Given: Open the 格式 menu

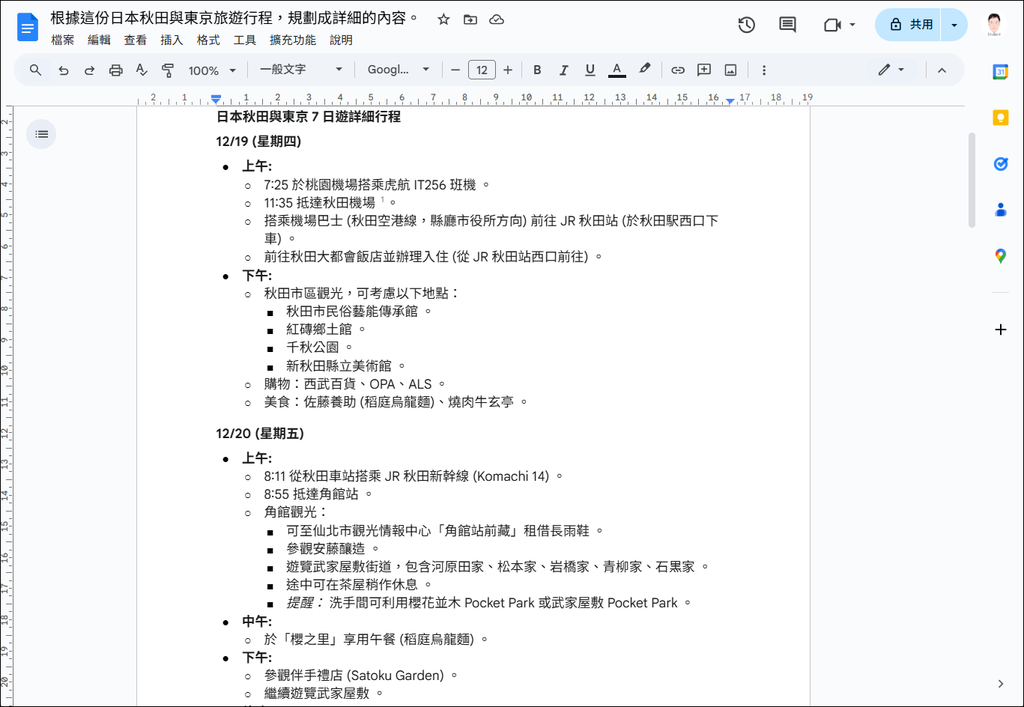Looking at the screenshot, I should [208, 40].
